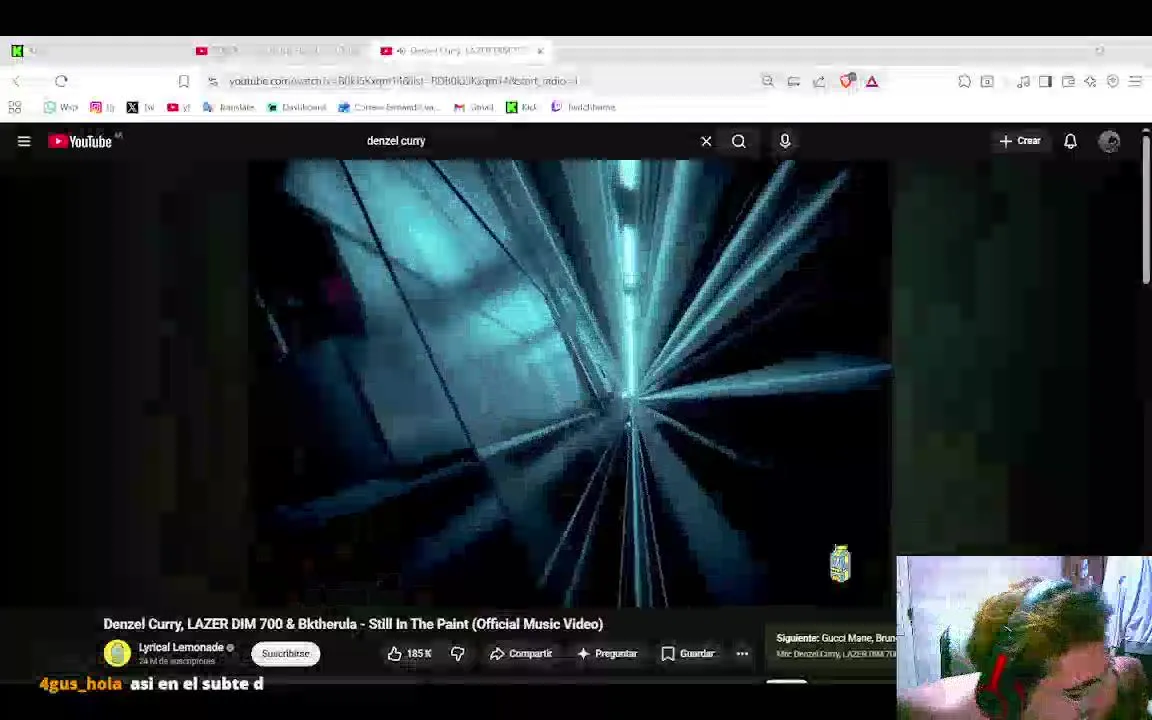Save the video with Guardar

(688, 653)
